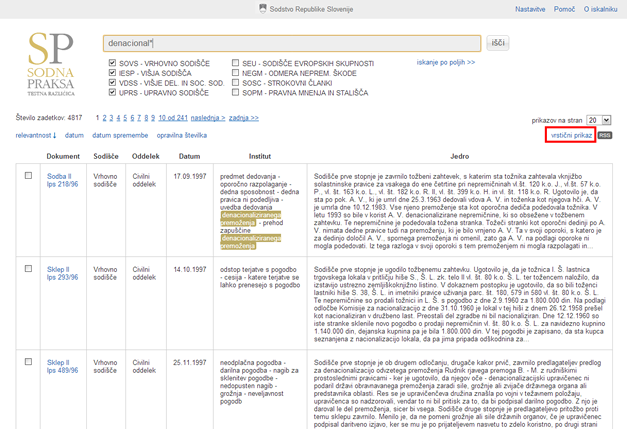627x429 pixels.
Task: Go to results page 9
Action: (x=153, y=118)
